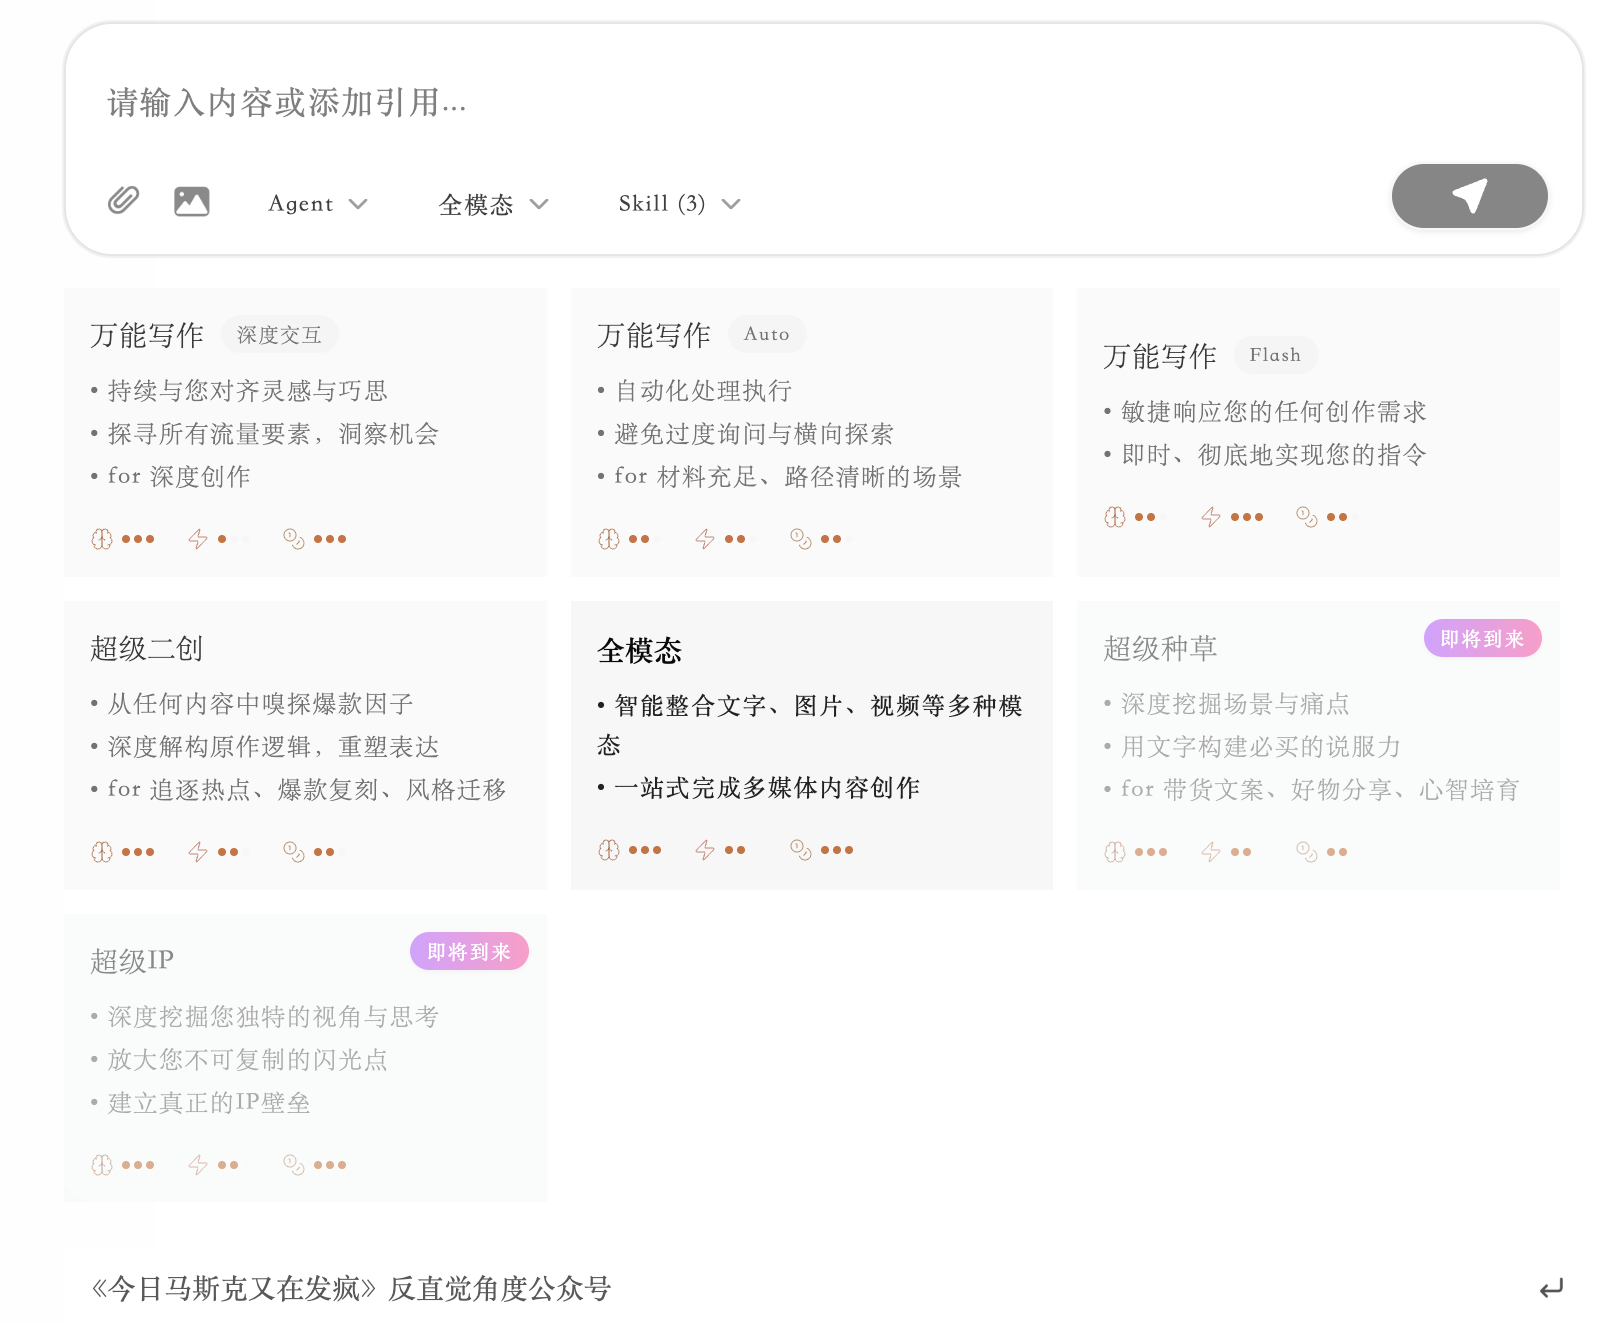Select the 全模态 card

click(811, 745)
